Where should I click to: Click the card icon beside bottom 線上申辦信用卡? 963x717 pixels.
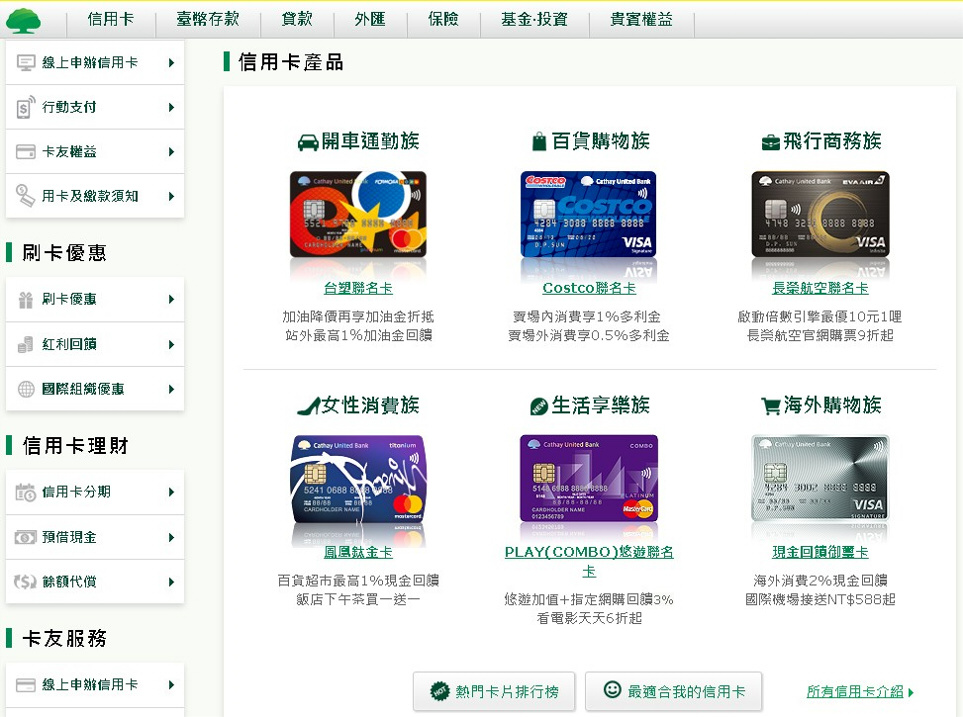26,685
